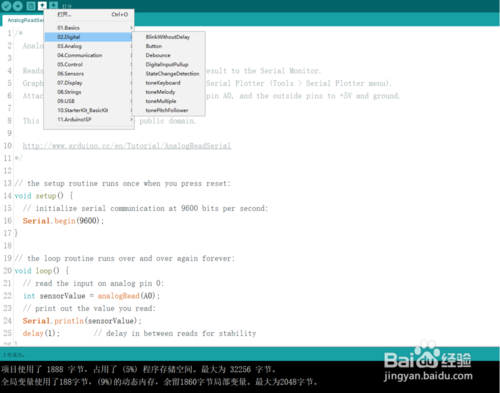The height and width of the screenshot is (393, 500).
Task: Open the 05.Control examples submenu
Action: coord(89,64)
